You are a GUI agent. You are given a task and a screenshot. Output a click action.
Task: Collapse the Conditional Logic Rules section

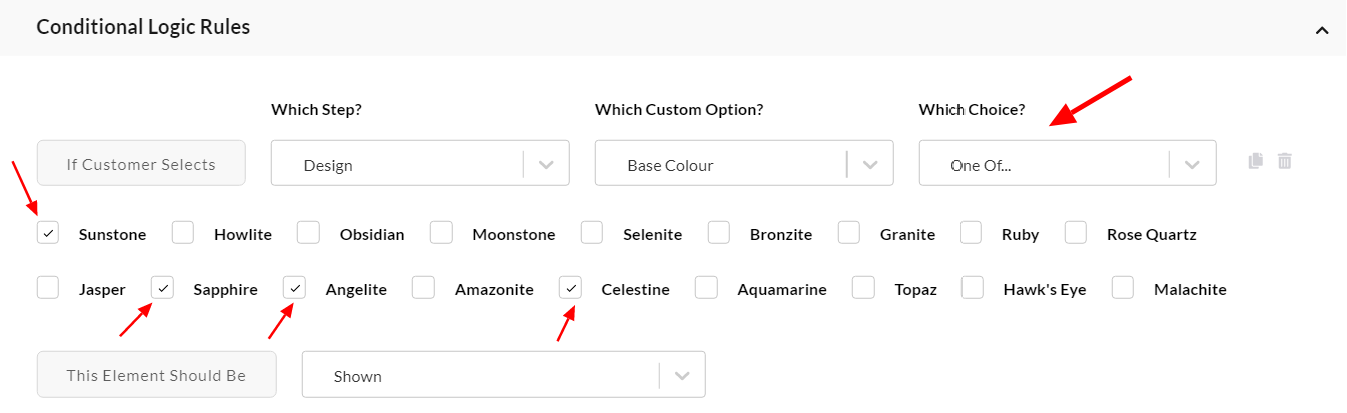(1322, 30)
